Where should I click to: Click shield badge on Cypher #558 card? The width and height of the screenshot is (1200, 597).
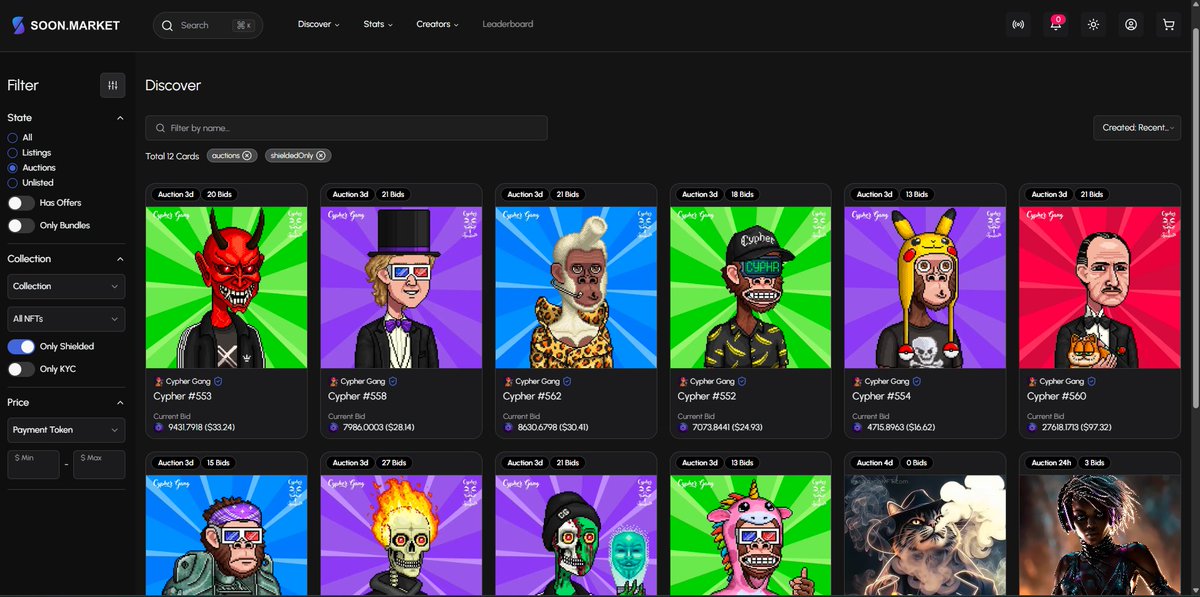[x=393, y=381]
